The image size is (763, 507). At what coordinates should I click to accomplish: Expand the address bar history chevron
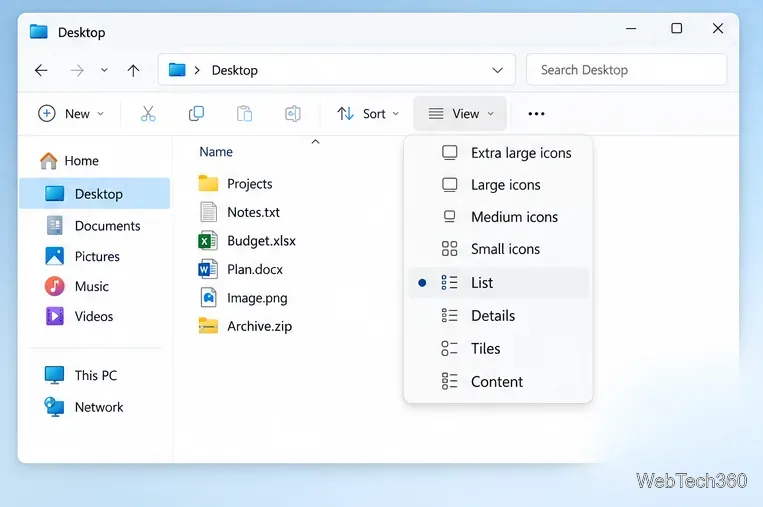(497, 71)
